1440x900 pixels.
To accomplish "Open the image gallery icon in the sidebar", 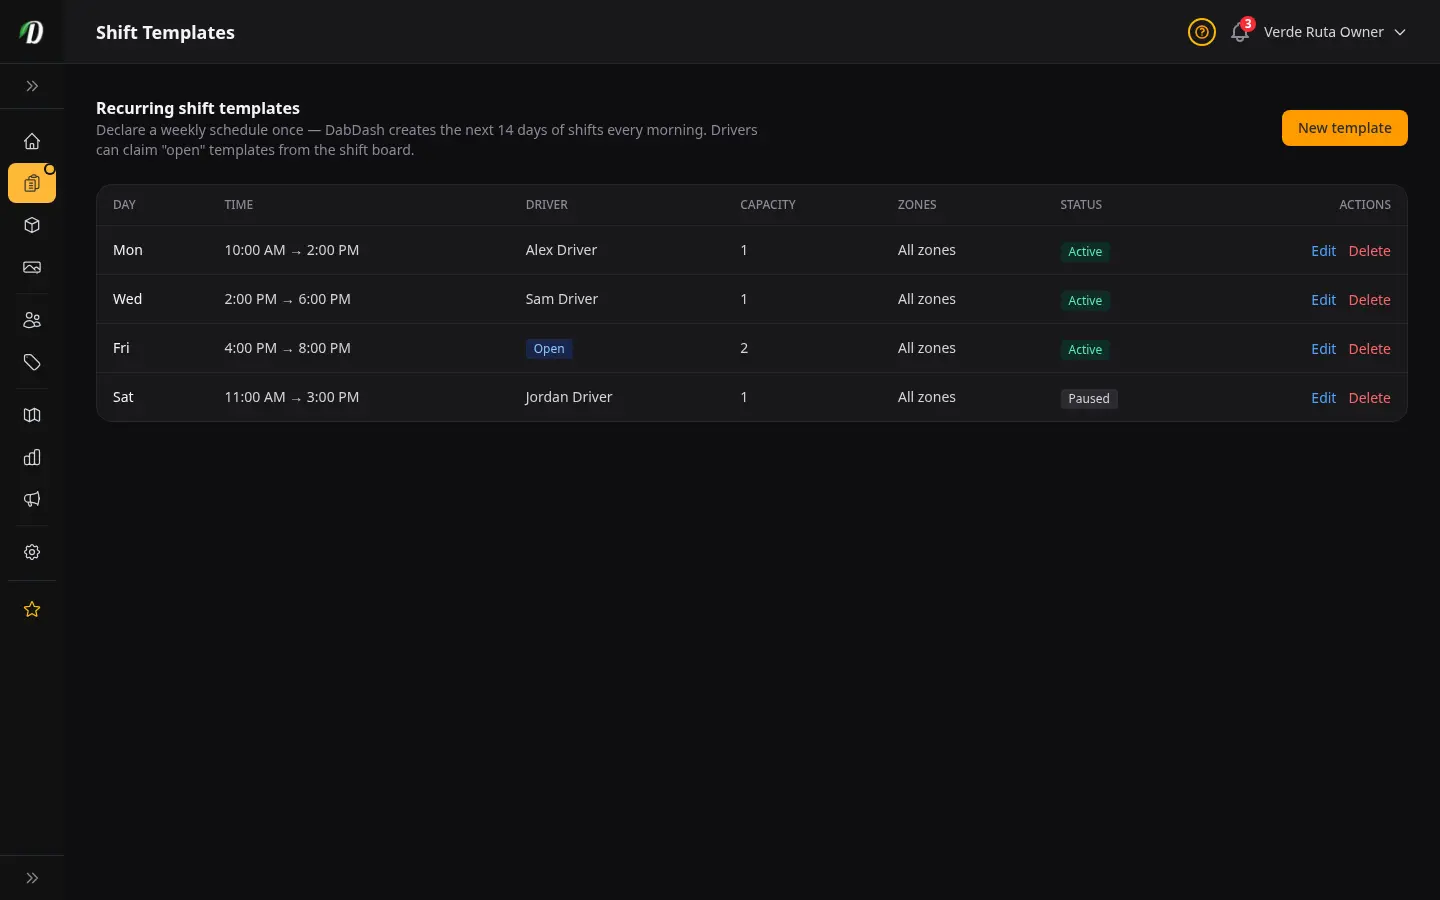I will click(32, 267).
